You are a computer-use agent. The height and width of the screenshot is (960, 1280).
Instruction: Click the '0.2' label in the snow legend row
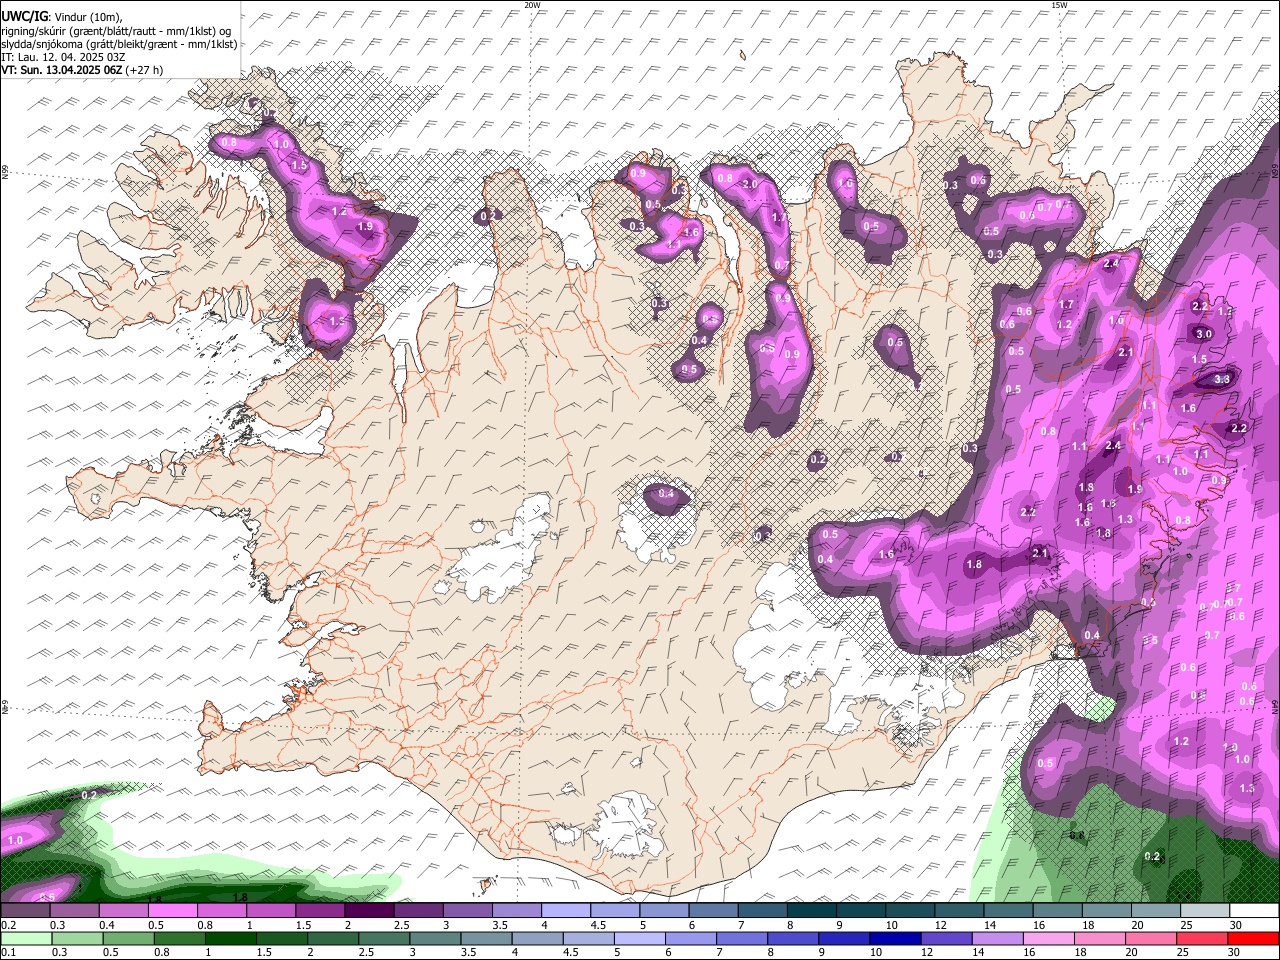pyautogui.click(x=8, y=926)
